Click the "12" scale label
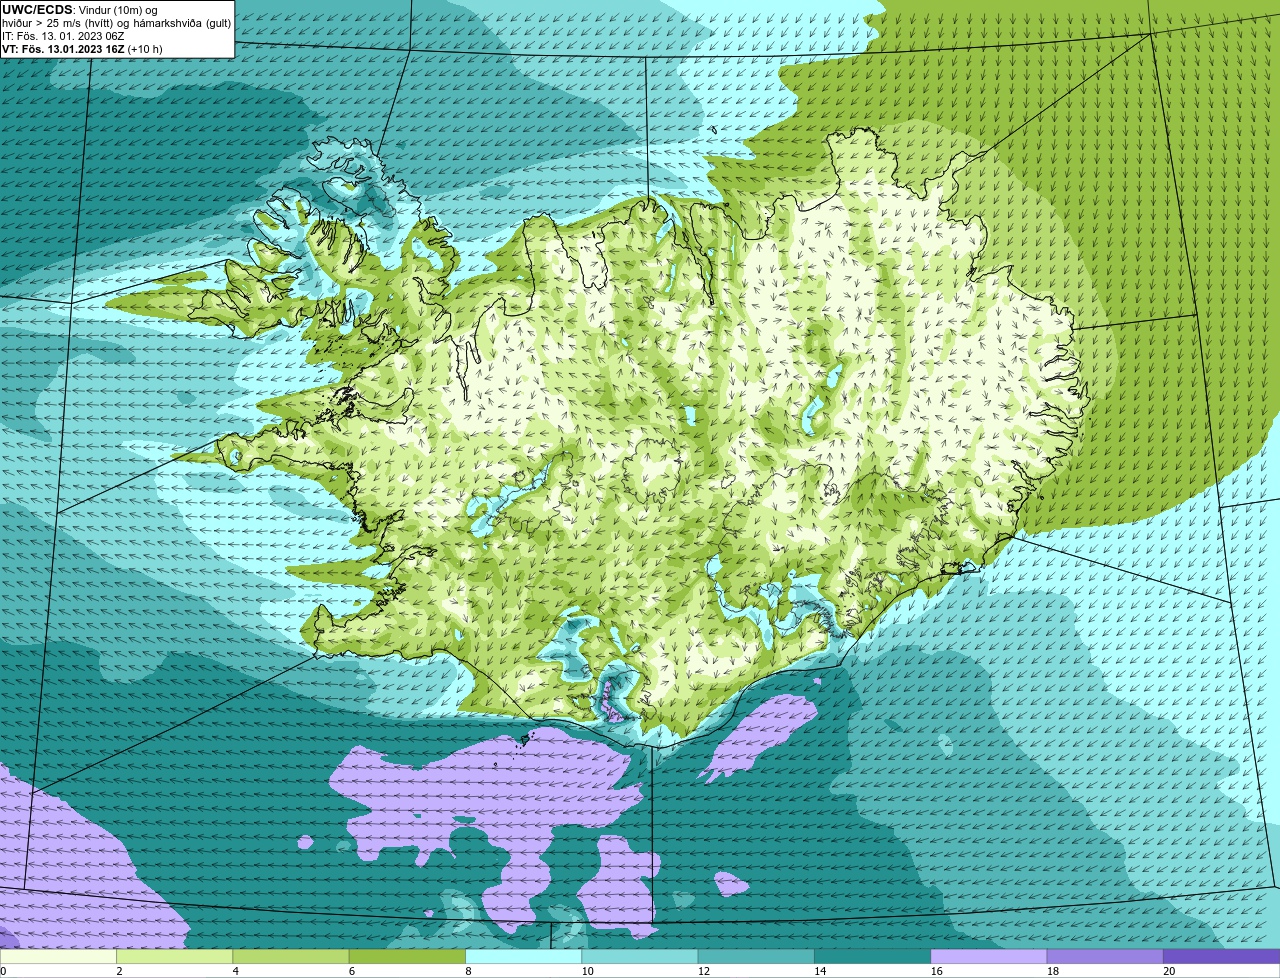 703,971
